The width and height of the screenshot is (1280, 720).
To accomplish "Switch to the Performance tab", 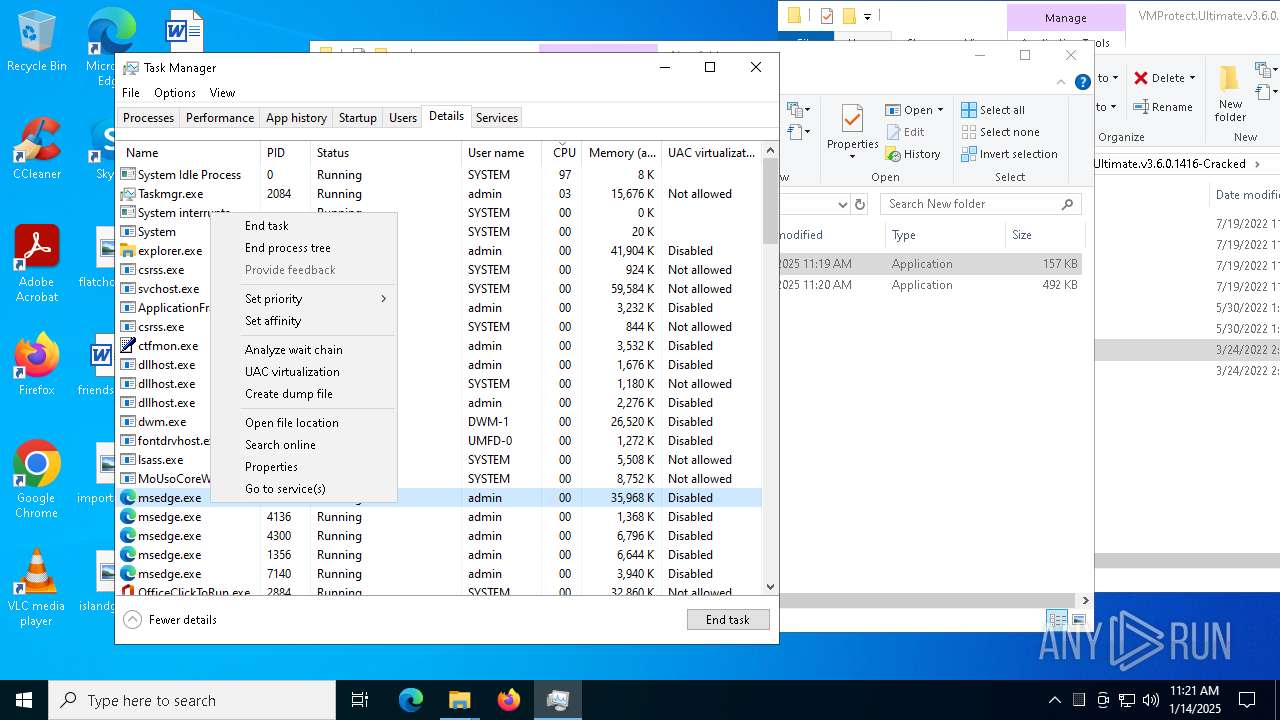I will point(220,118).
